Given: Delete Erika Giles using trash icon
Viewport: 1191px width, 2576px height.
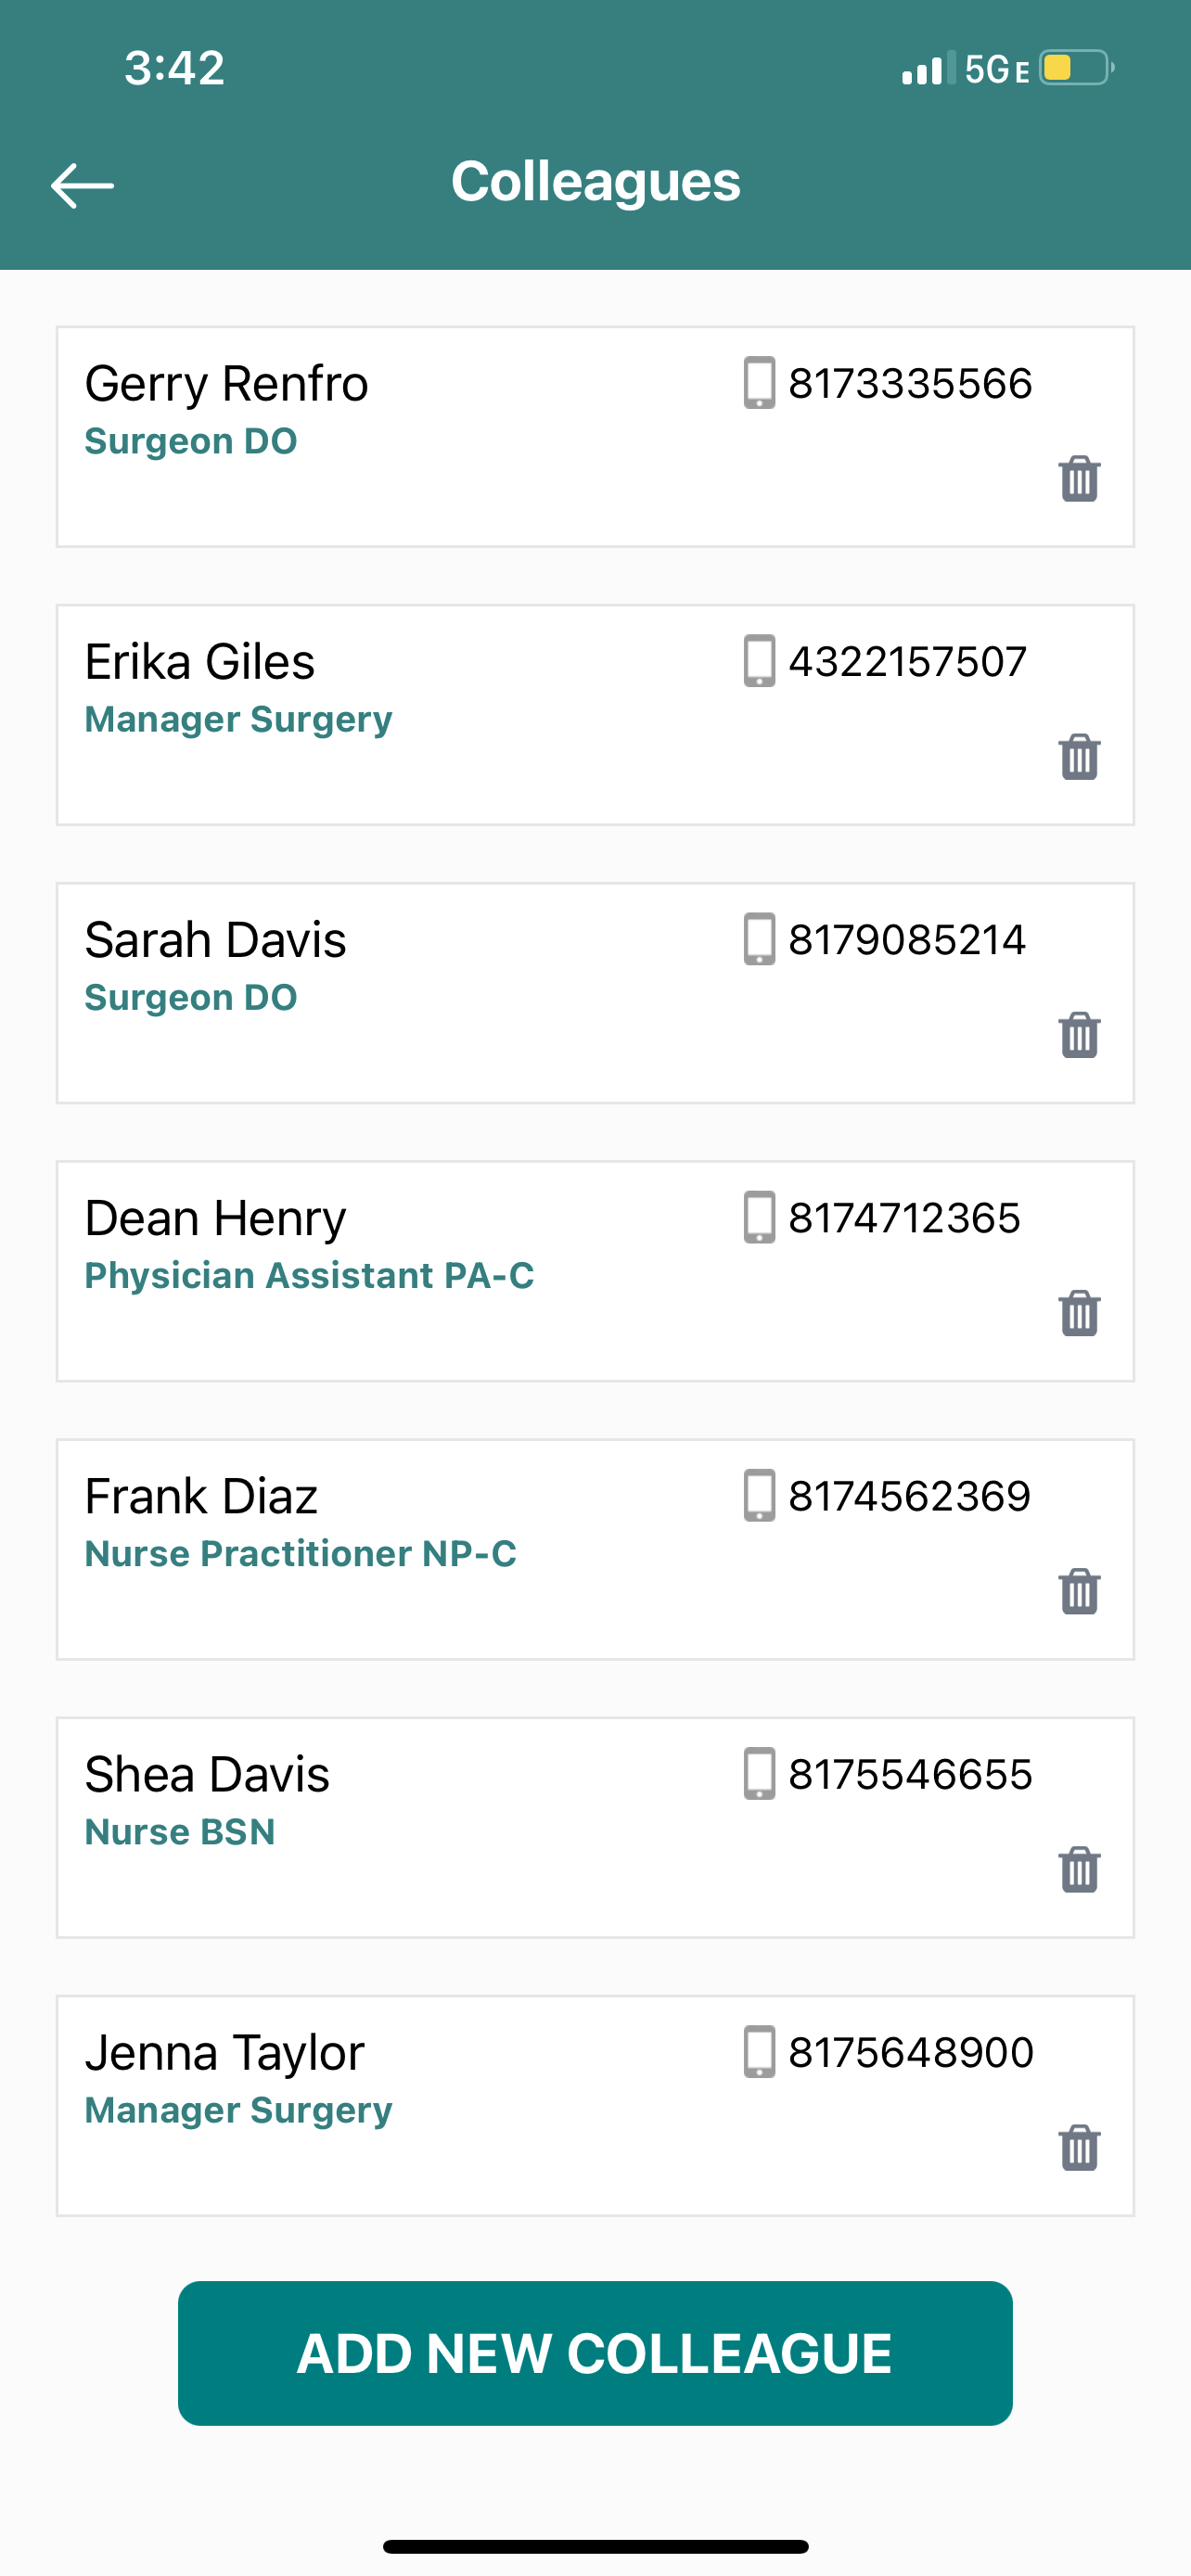Looking at the screenshot, I should [x=1079, y=756].
